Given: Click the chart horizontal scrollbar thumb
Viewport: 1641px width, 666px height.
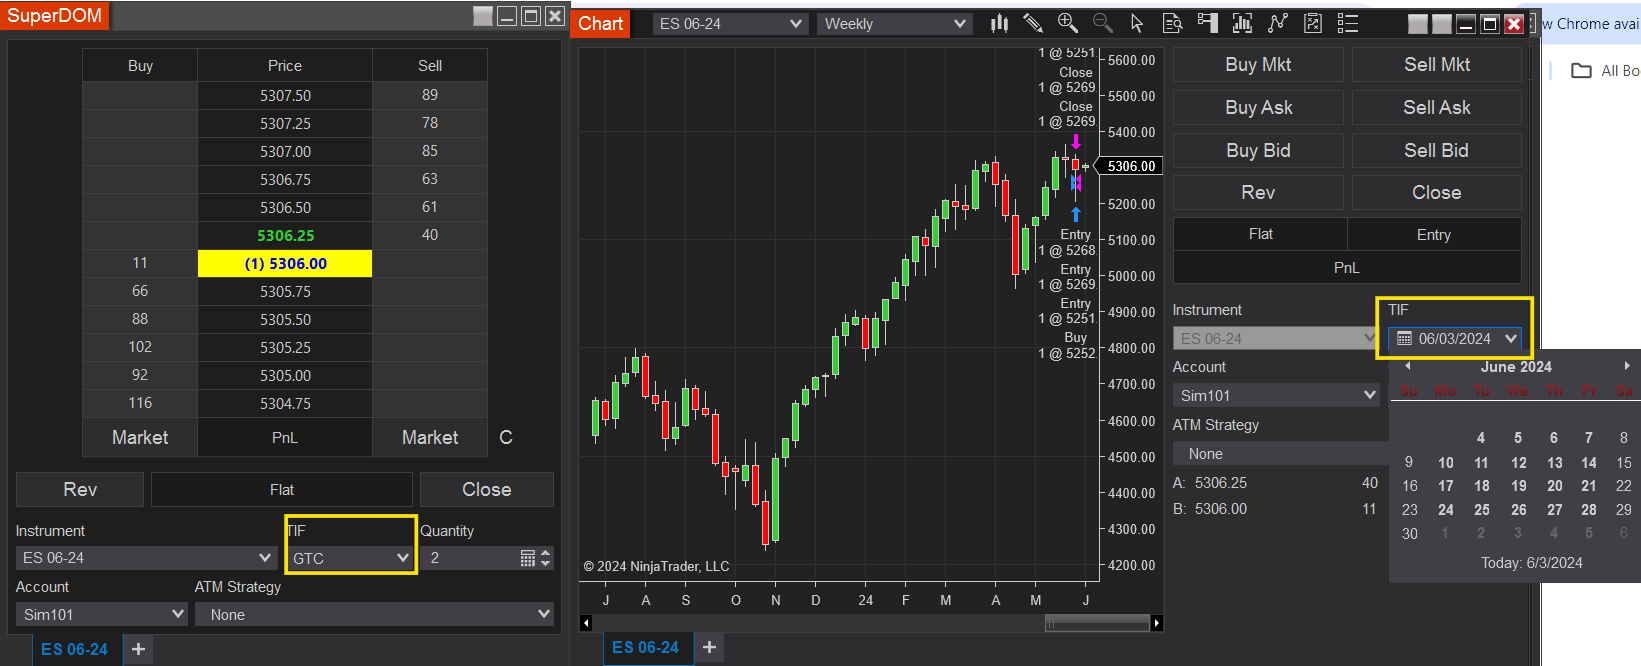Looking at the screenshot, I should click(x=1097, y=623).
